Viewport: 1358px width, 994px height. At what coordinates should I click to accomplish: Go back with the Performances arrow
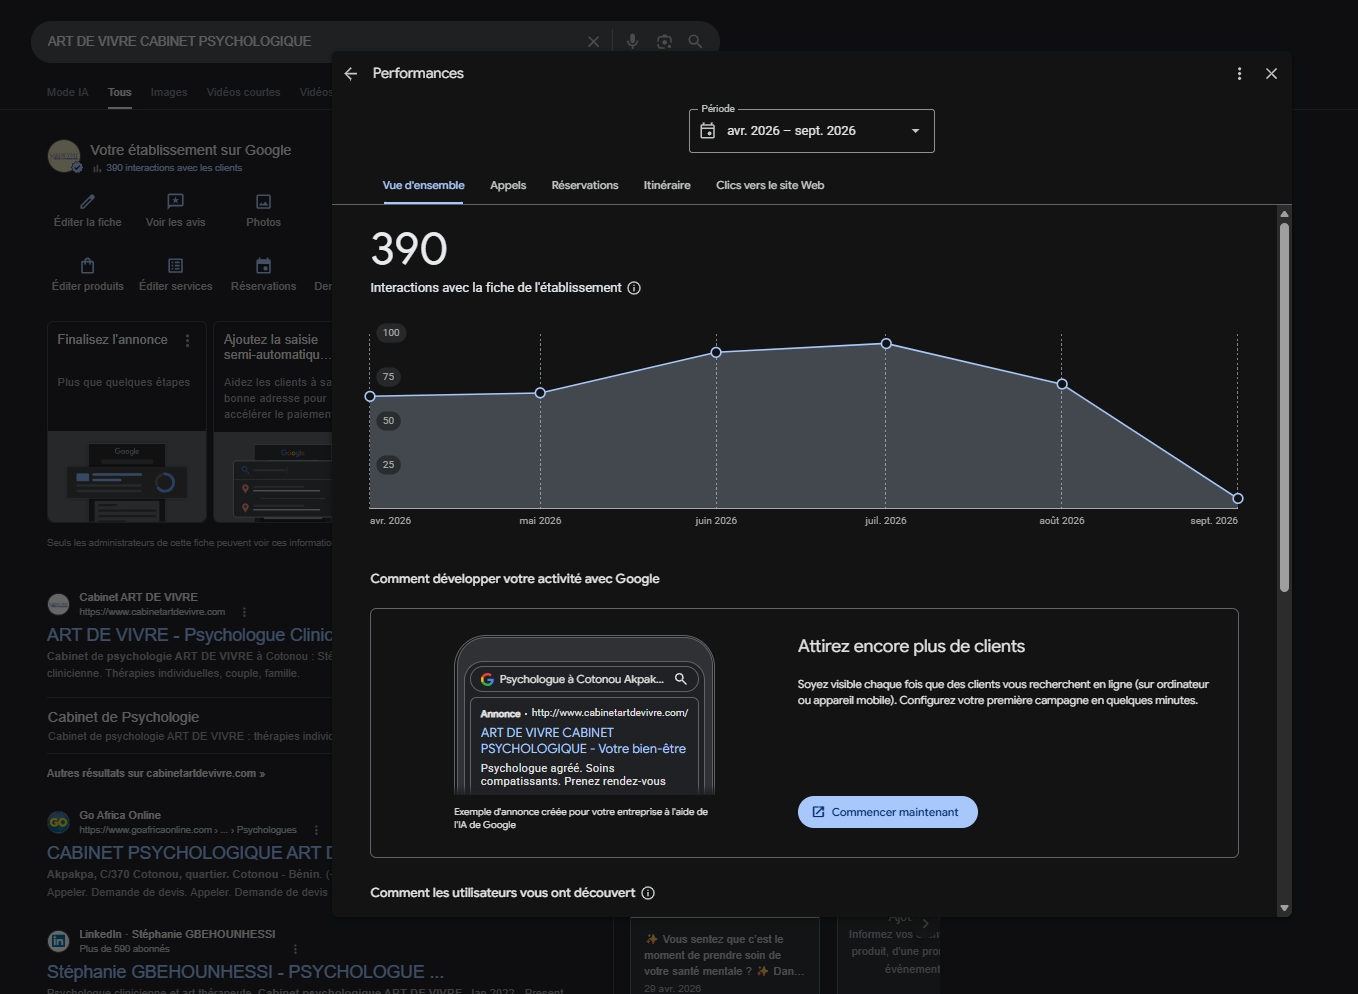coord(350,74)
